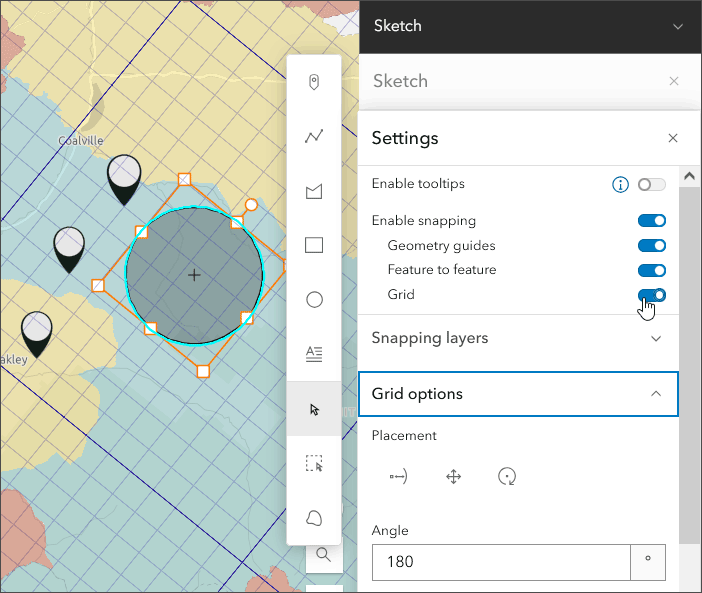Turn off Enable snapping switch
Screen dimensions: 702x593
pos(651,221)
